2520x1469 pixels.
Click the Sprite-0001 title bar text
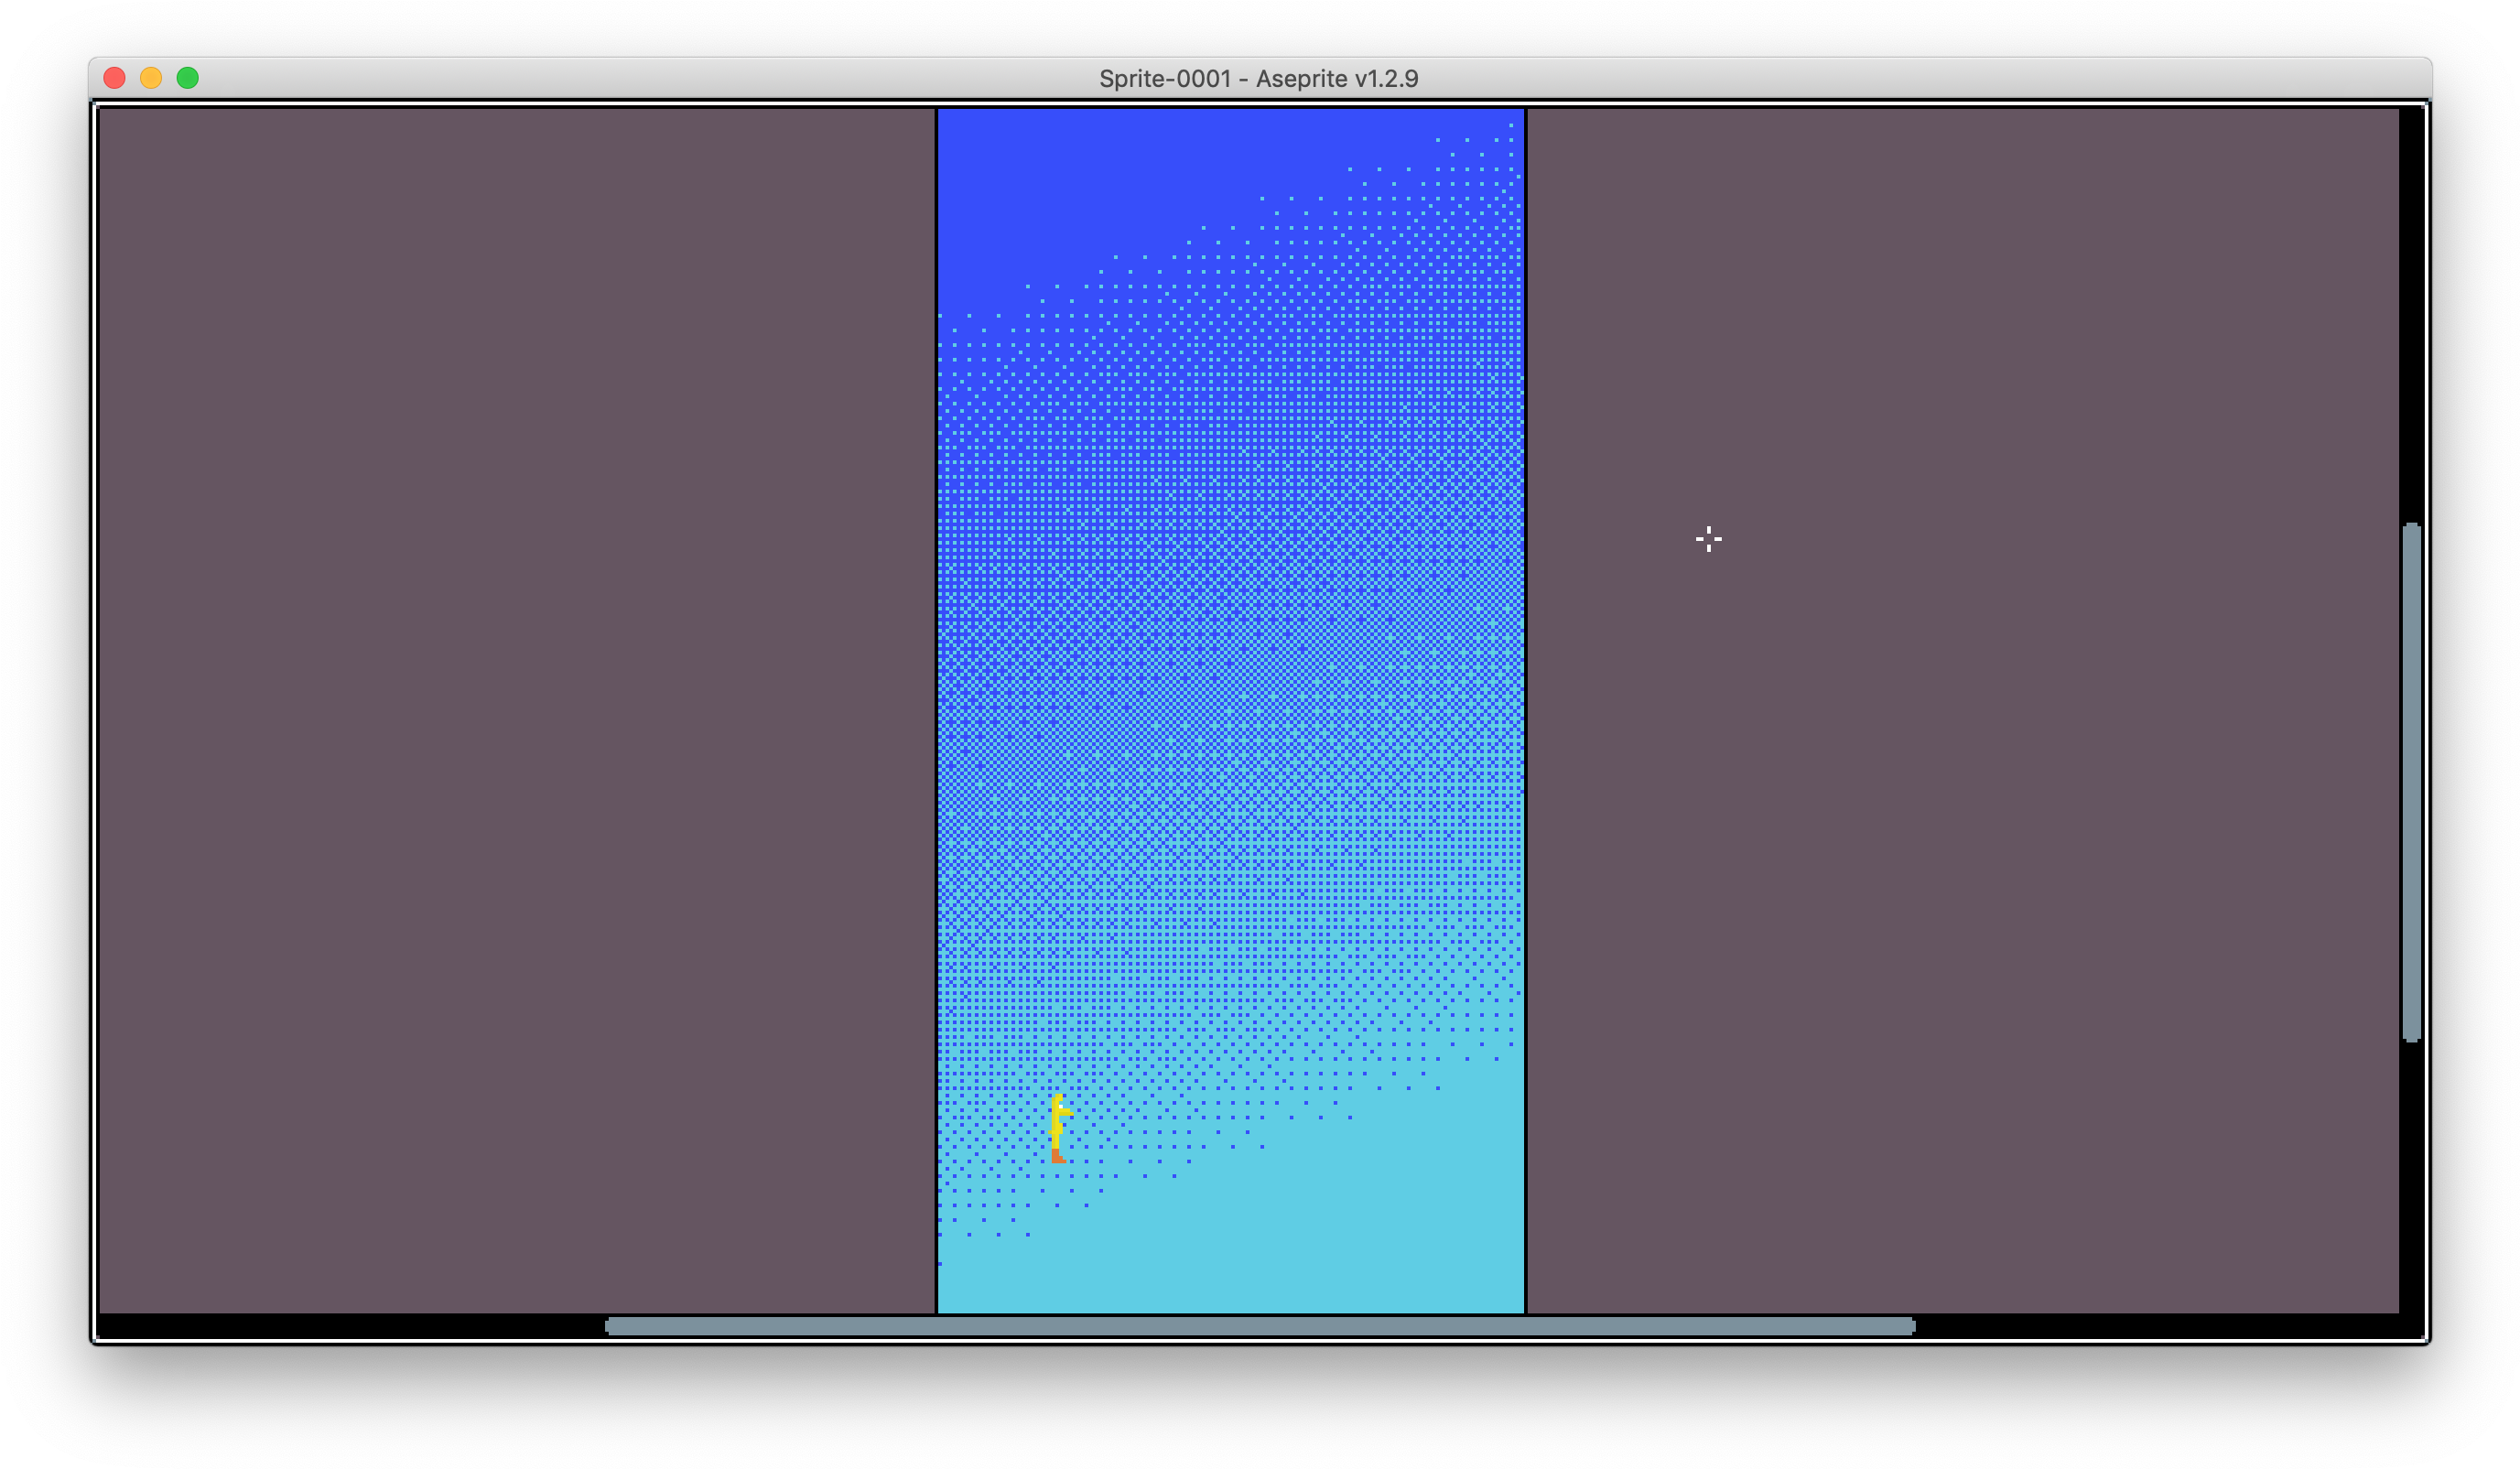tap(1258, 78)
